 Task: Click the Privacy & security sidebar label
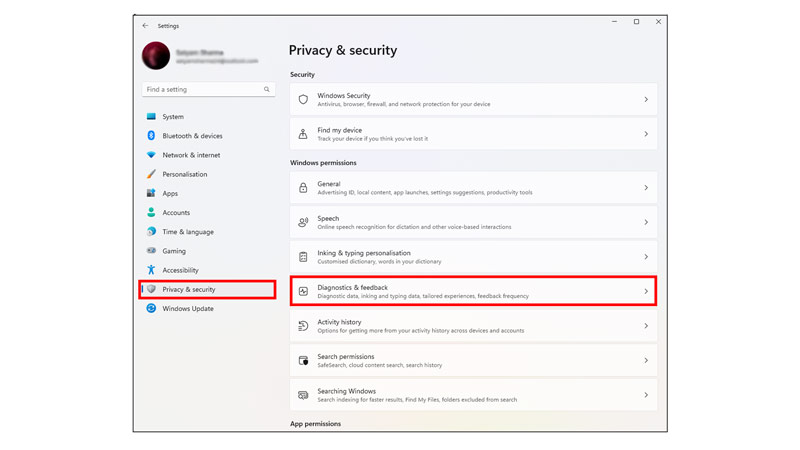click(x=189, y=289)
